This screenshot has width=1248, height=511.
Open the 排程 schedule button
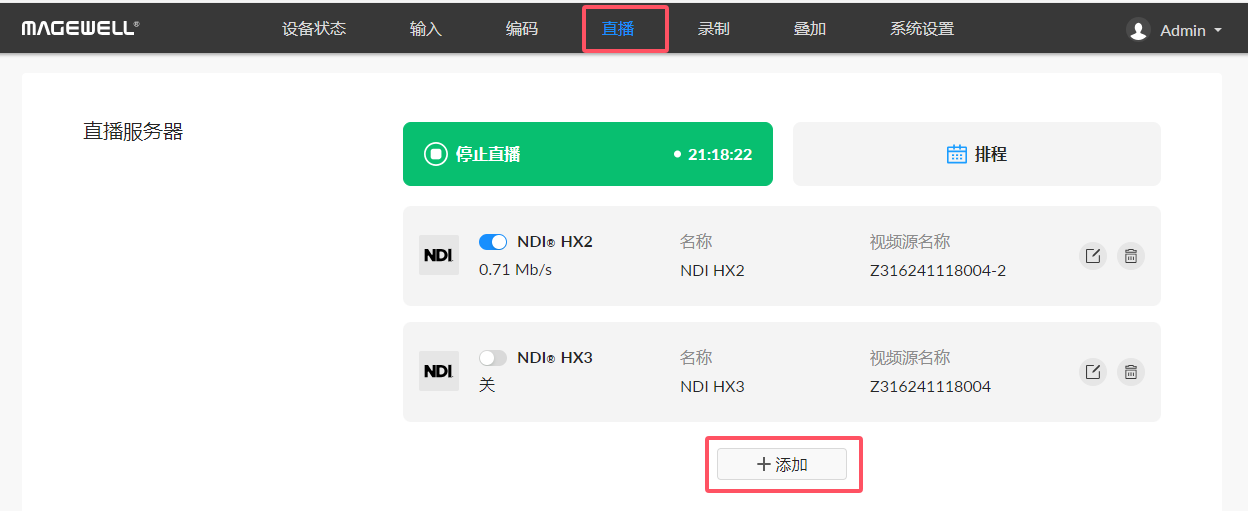[x=977, y=154]
